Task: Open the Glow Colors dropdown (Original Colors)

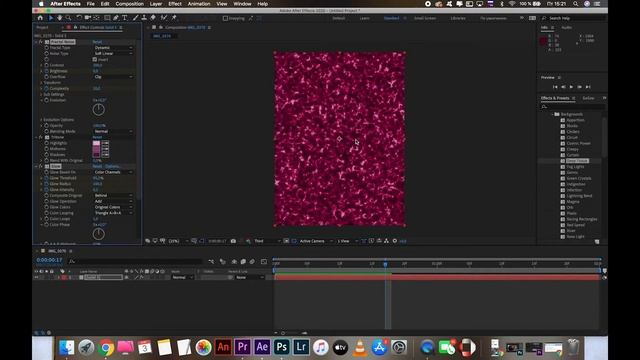Action: point(113,207)
